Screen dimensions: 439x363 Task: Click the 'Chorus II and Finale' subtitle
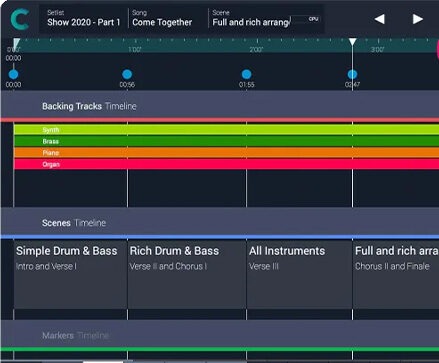pyautogui.click(x=392, y=266)
